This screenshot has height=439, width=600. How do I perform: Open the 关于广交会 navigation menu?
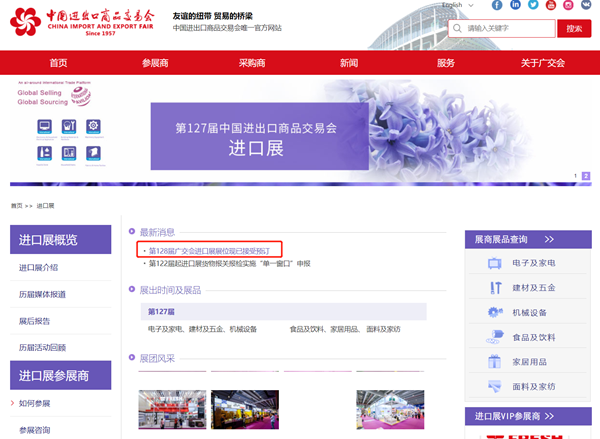543,63
